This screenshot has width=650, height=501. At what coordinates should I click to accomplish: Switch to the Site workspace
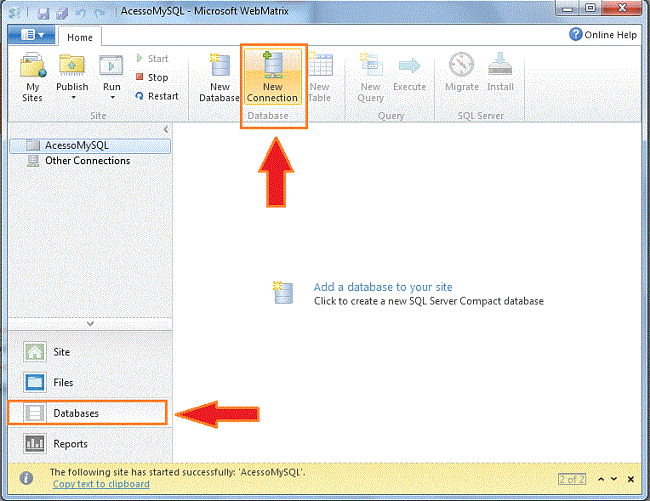point(90,352)
